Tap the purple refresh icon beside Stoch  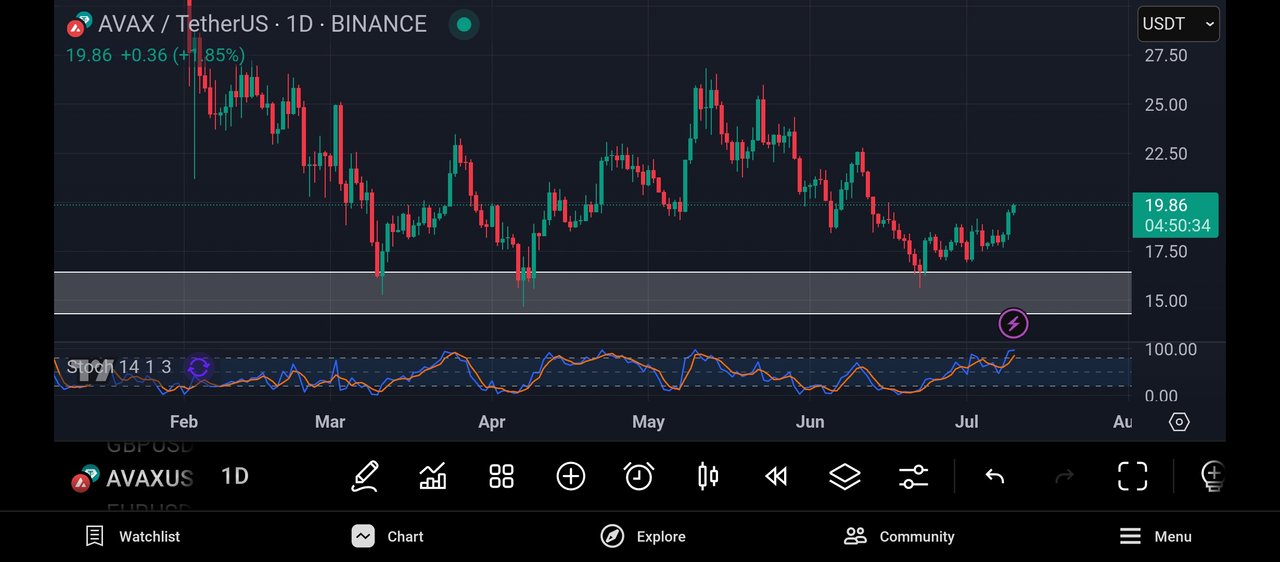(x=198, y=367)
